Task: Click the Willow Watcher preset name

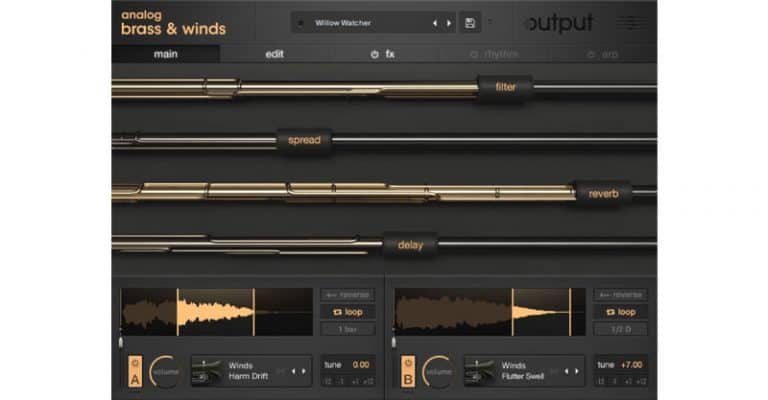Action: [343, 23]
